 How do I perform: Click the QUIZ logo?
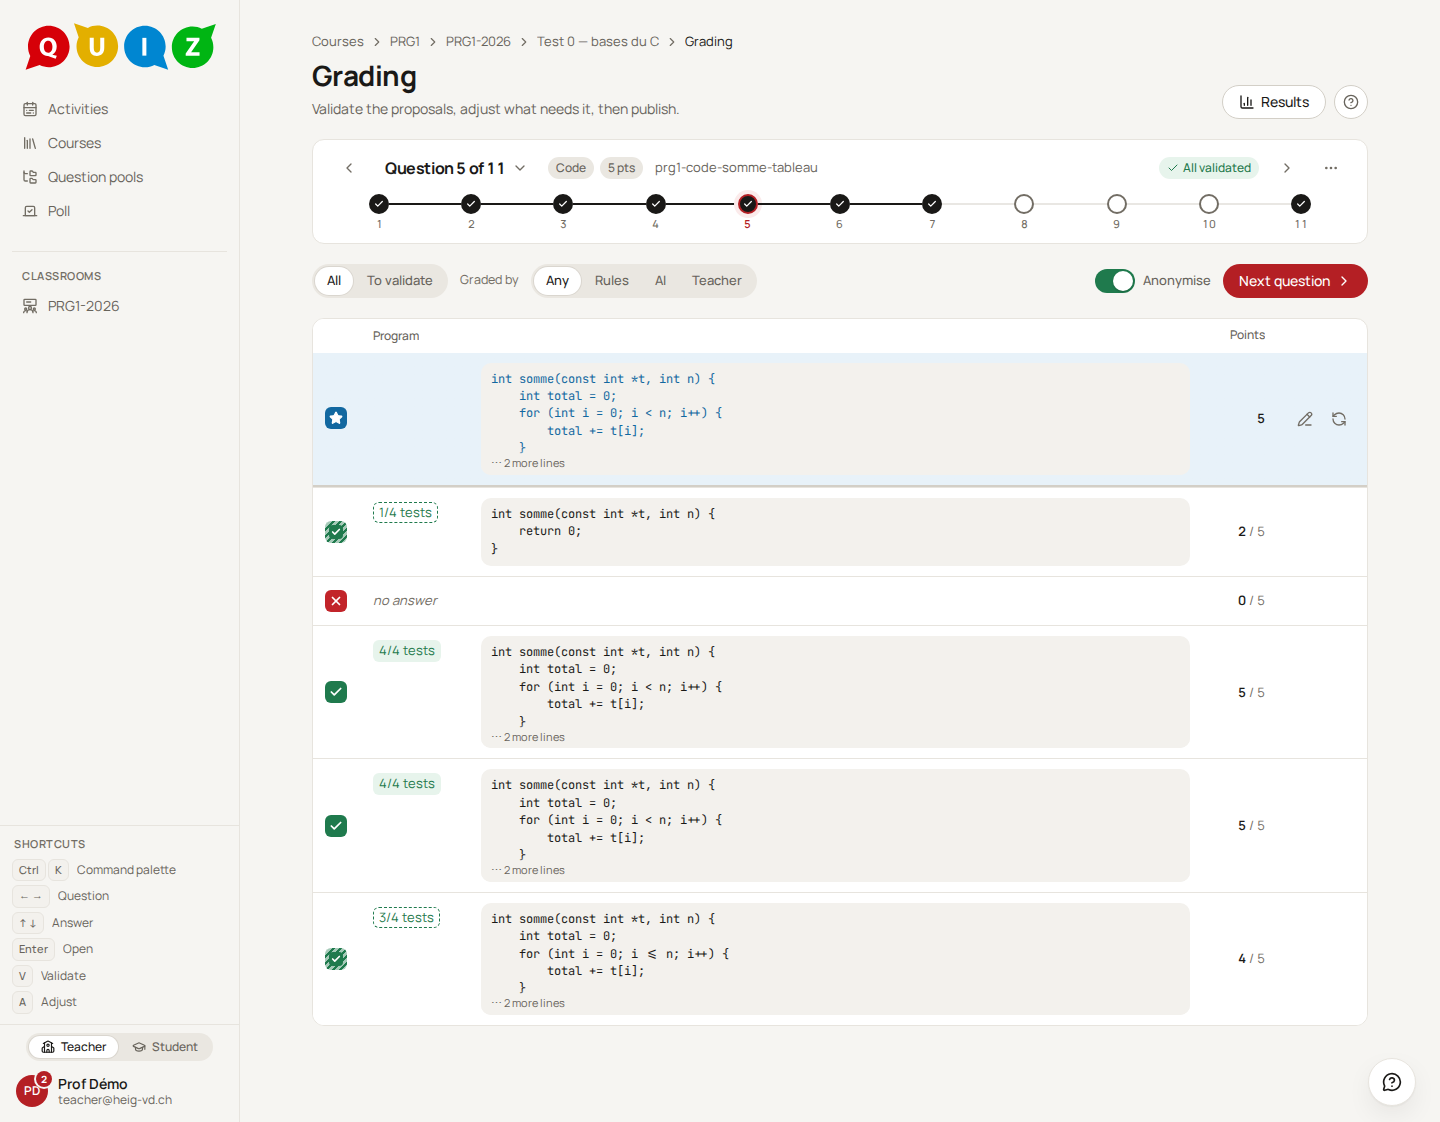point(121,46)
